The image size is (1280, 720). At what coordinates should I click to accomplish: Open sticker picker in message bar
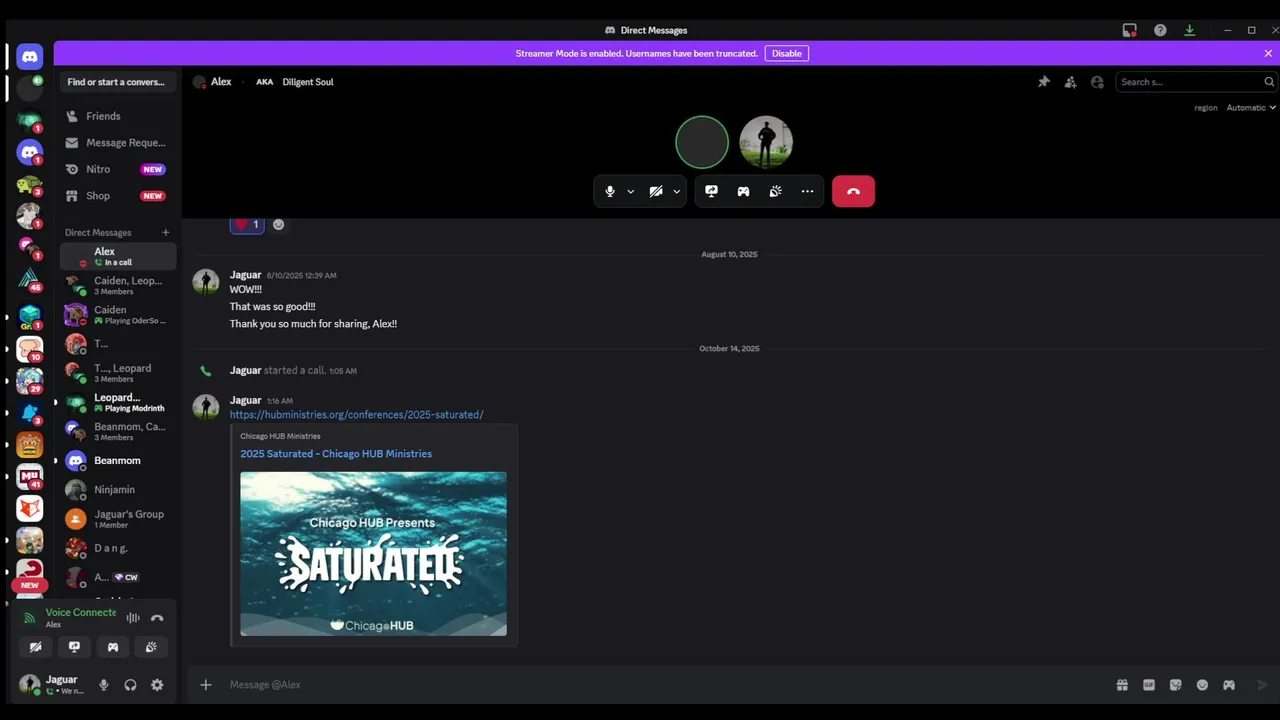click(x=1176, y=685)
